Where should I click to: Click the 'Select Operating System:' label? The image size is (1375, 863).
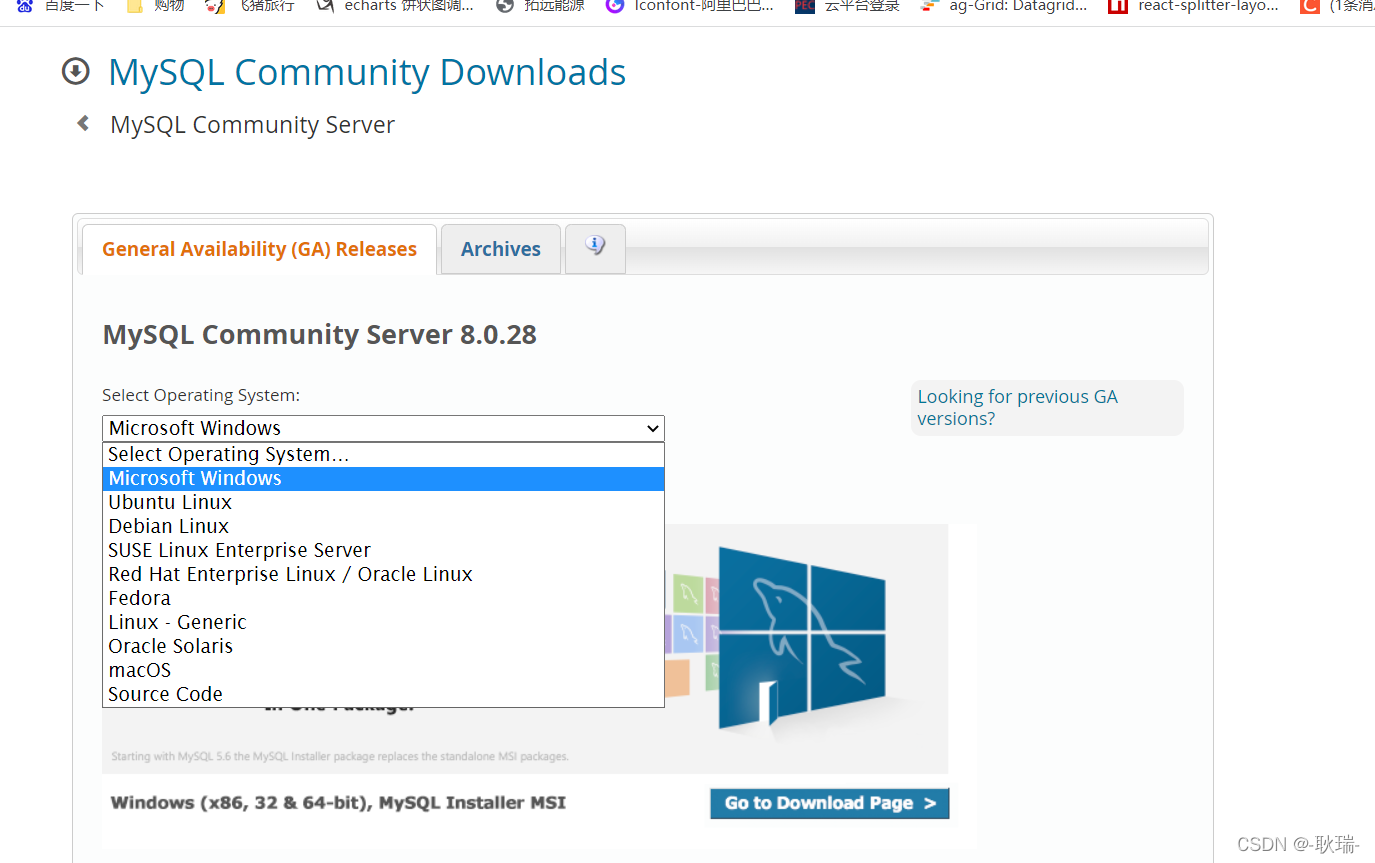coord(201,395)
